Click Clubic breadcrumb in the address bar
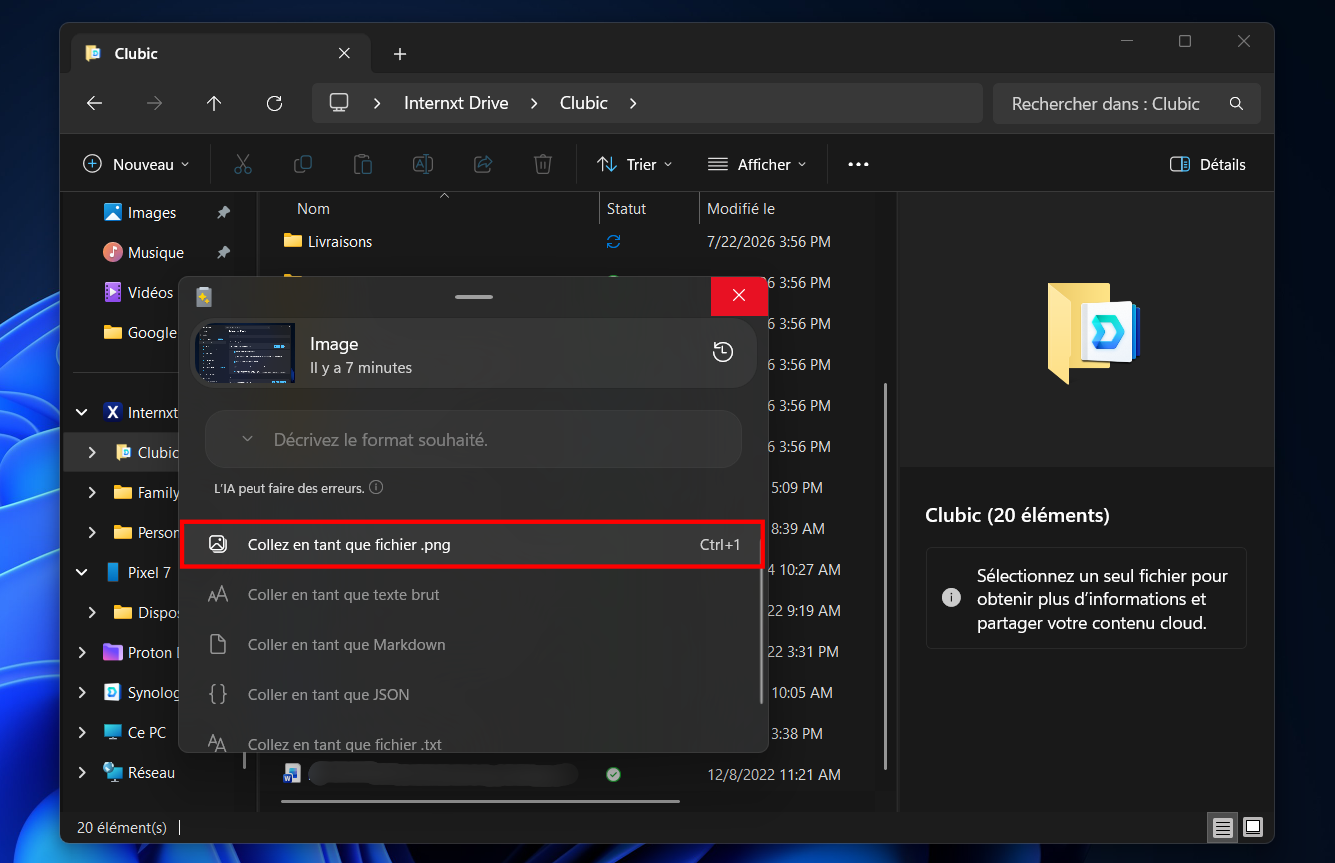The image size is (1335, 863). (x=584, y=103)
